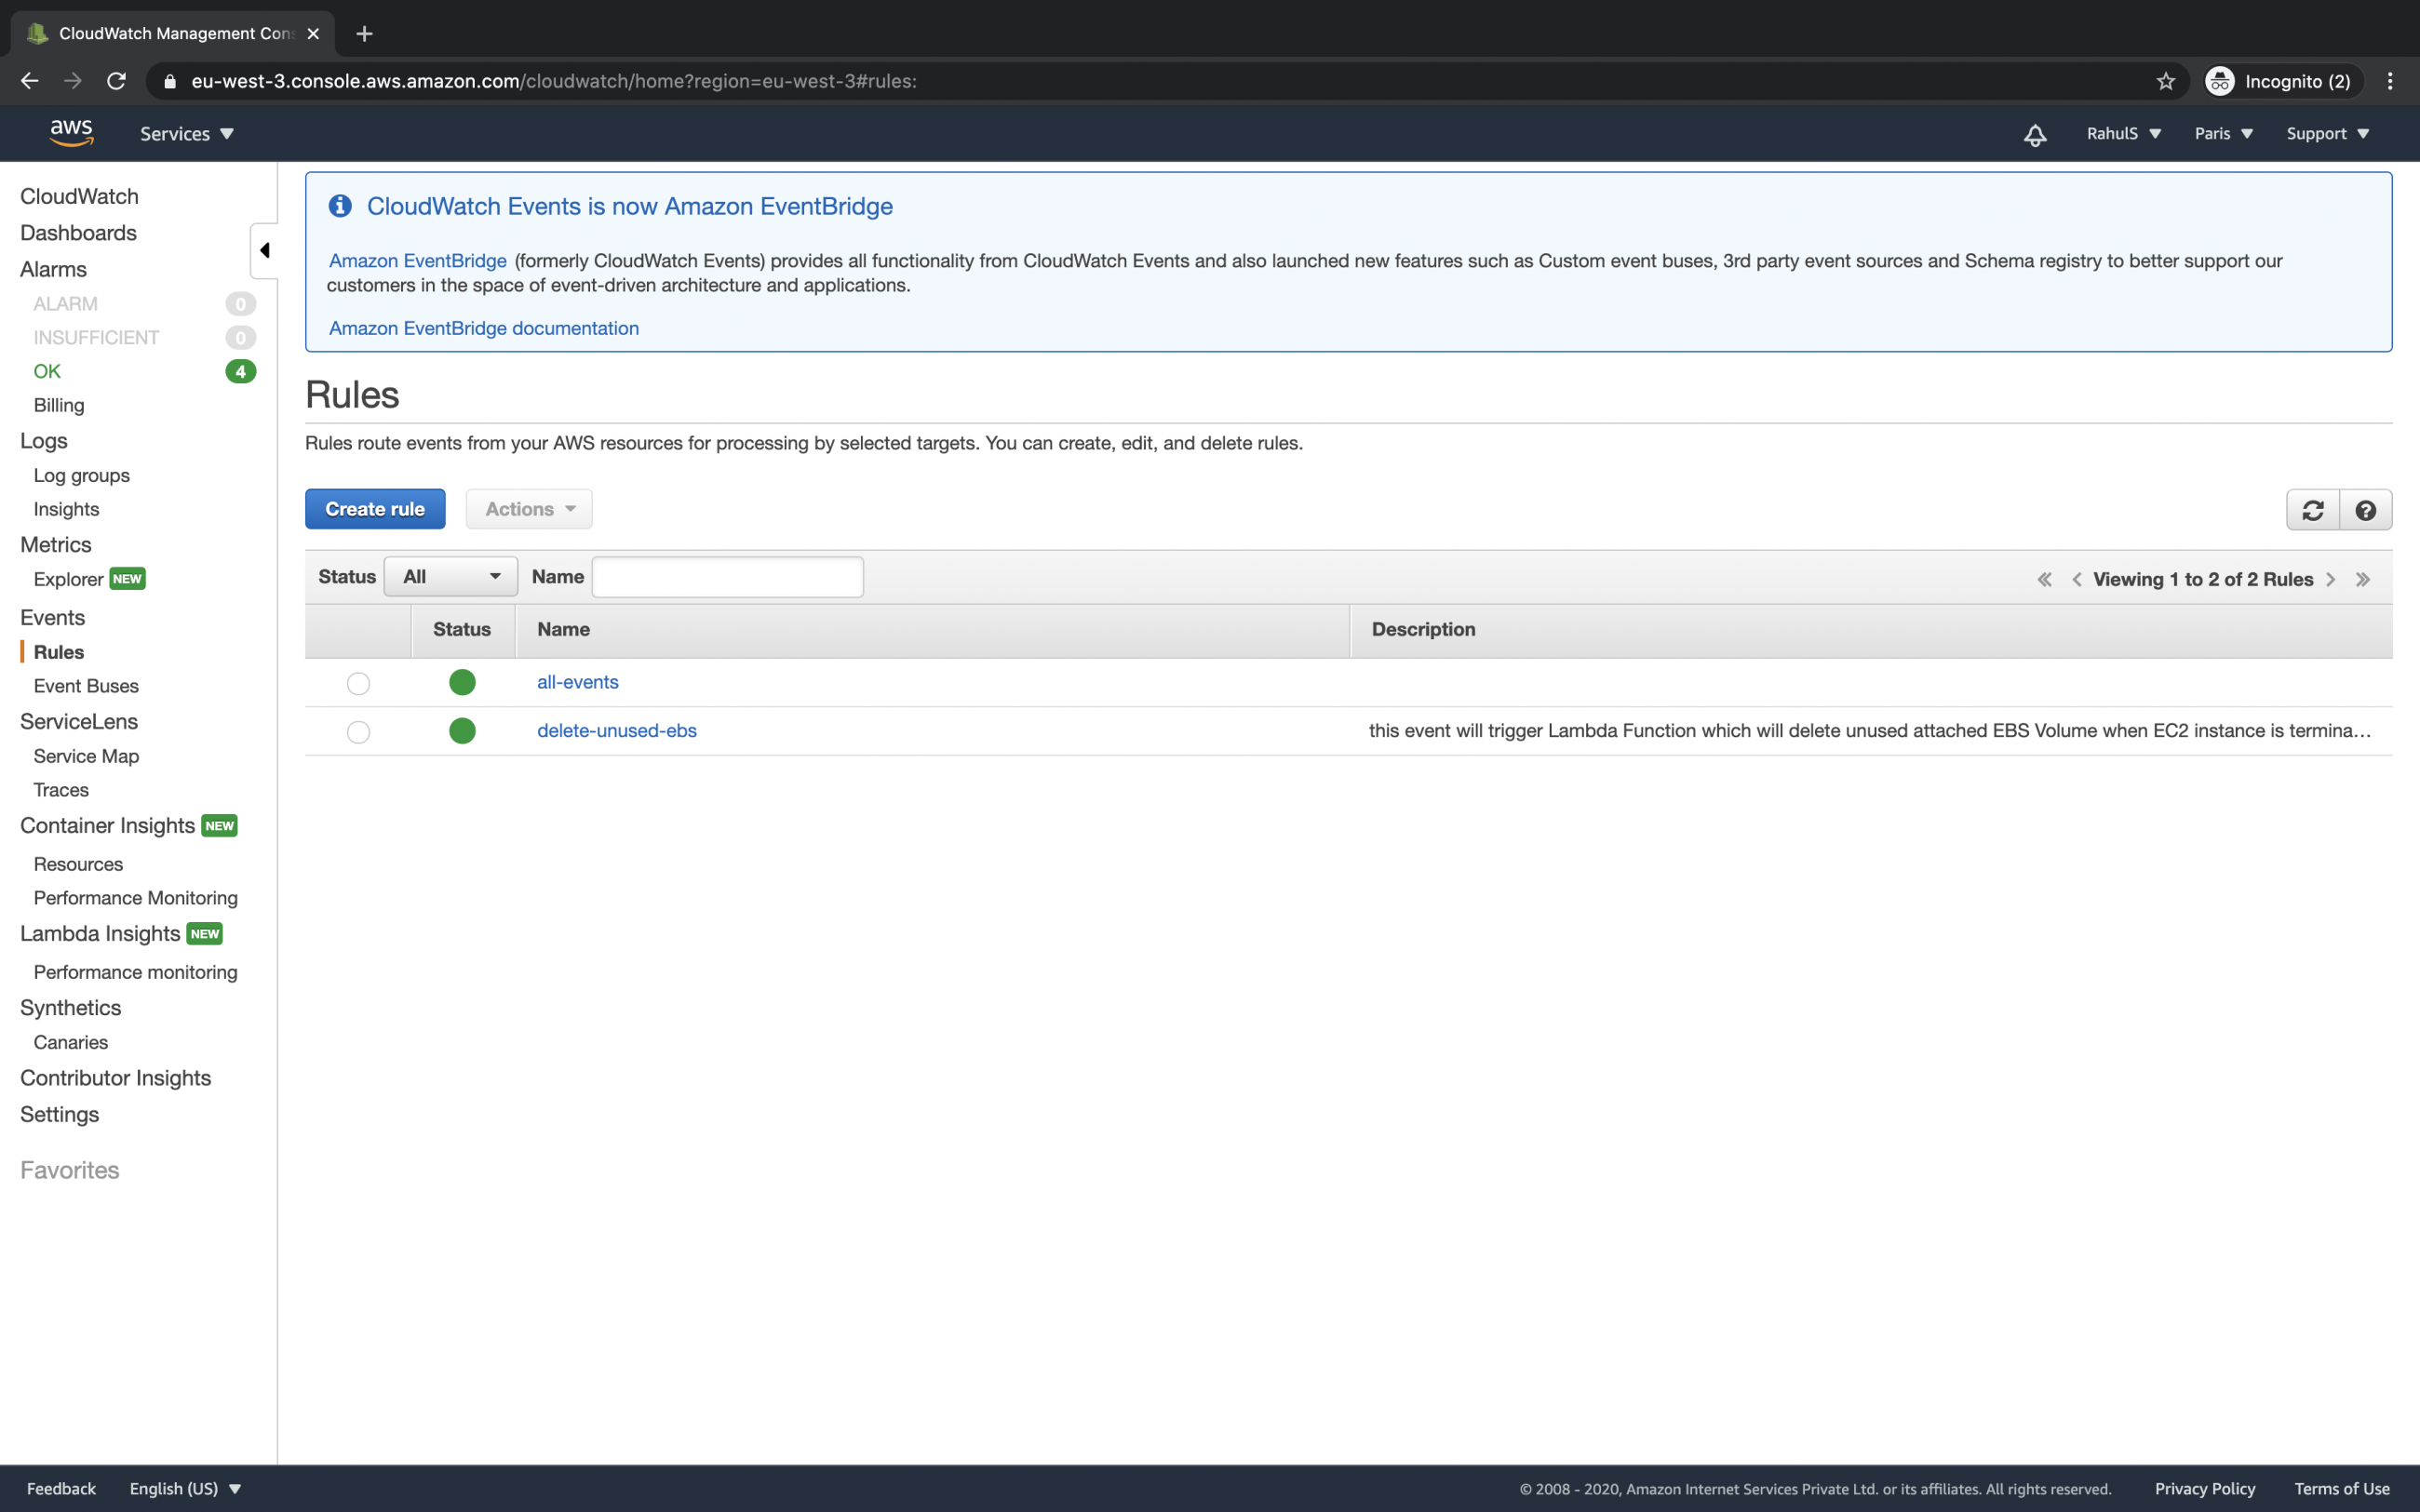The image size is (2420, 1512).
Task: Open the Services menu
Action: pos(185,133)
